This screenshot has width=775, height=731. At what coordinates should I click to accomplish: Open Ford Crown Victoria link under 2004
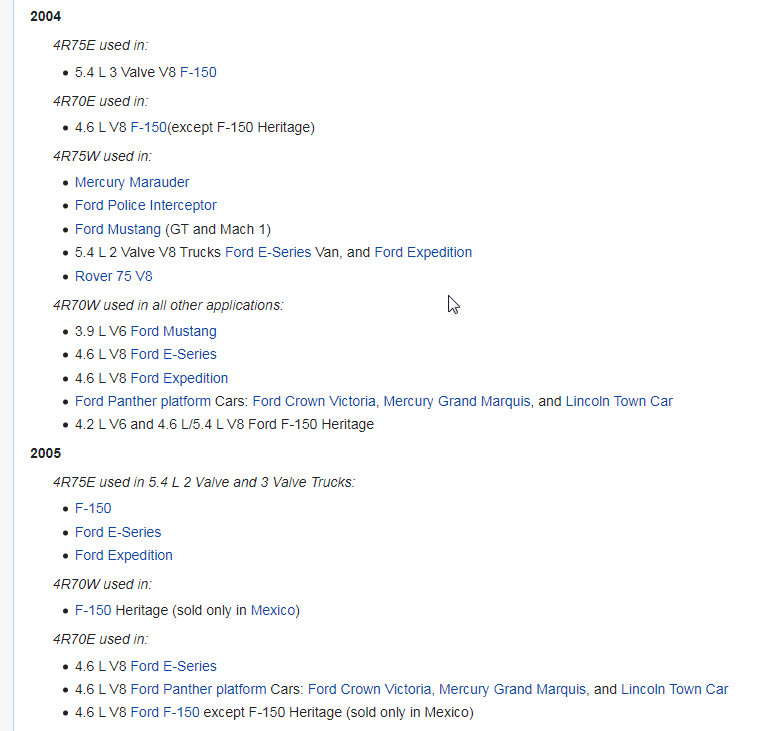(x=314, y=401)
